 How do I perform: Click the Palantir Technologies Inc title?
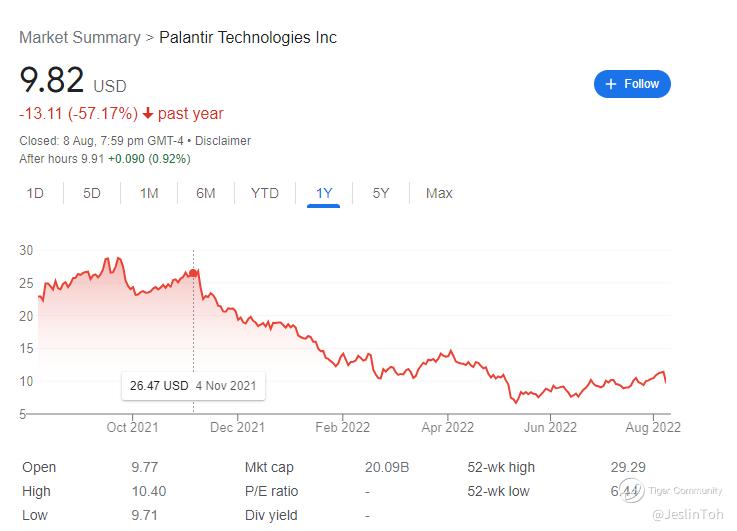248,38
